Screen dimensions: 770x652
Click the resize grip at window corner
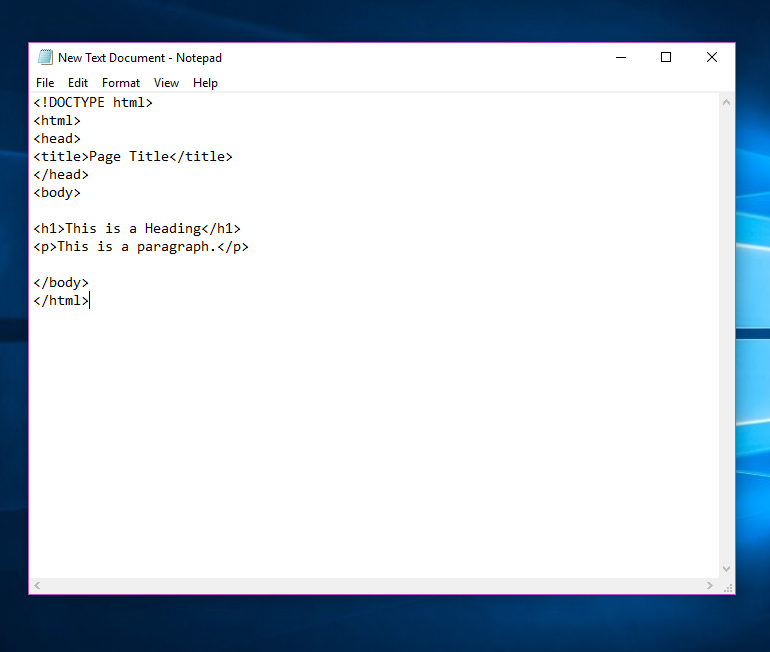(x=727, y=586)
